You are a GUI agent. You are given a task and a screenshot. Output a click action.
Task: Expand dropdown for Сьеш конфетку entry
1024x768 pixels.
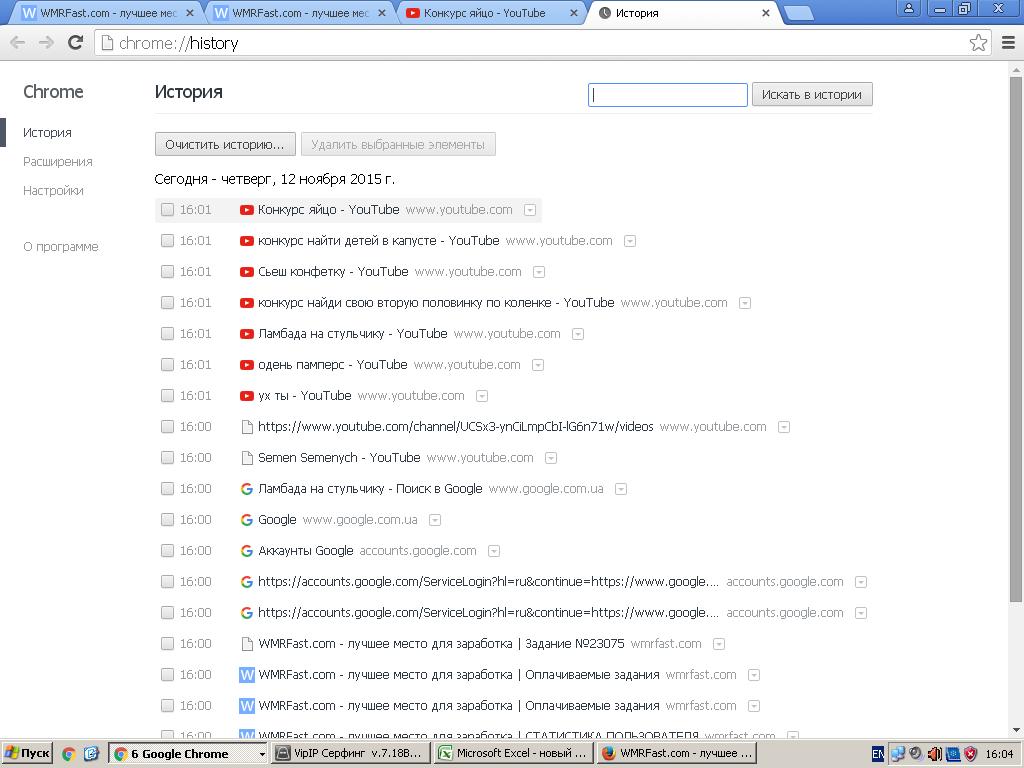[x=539, y=272]
